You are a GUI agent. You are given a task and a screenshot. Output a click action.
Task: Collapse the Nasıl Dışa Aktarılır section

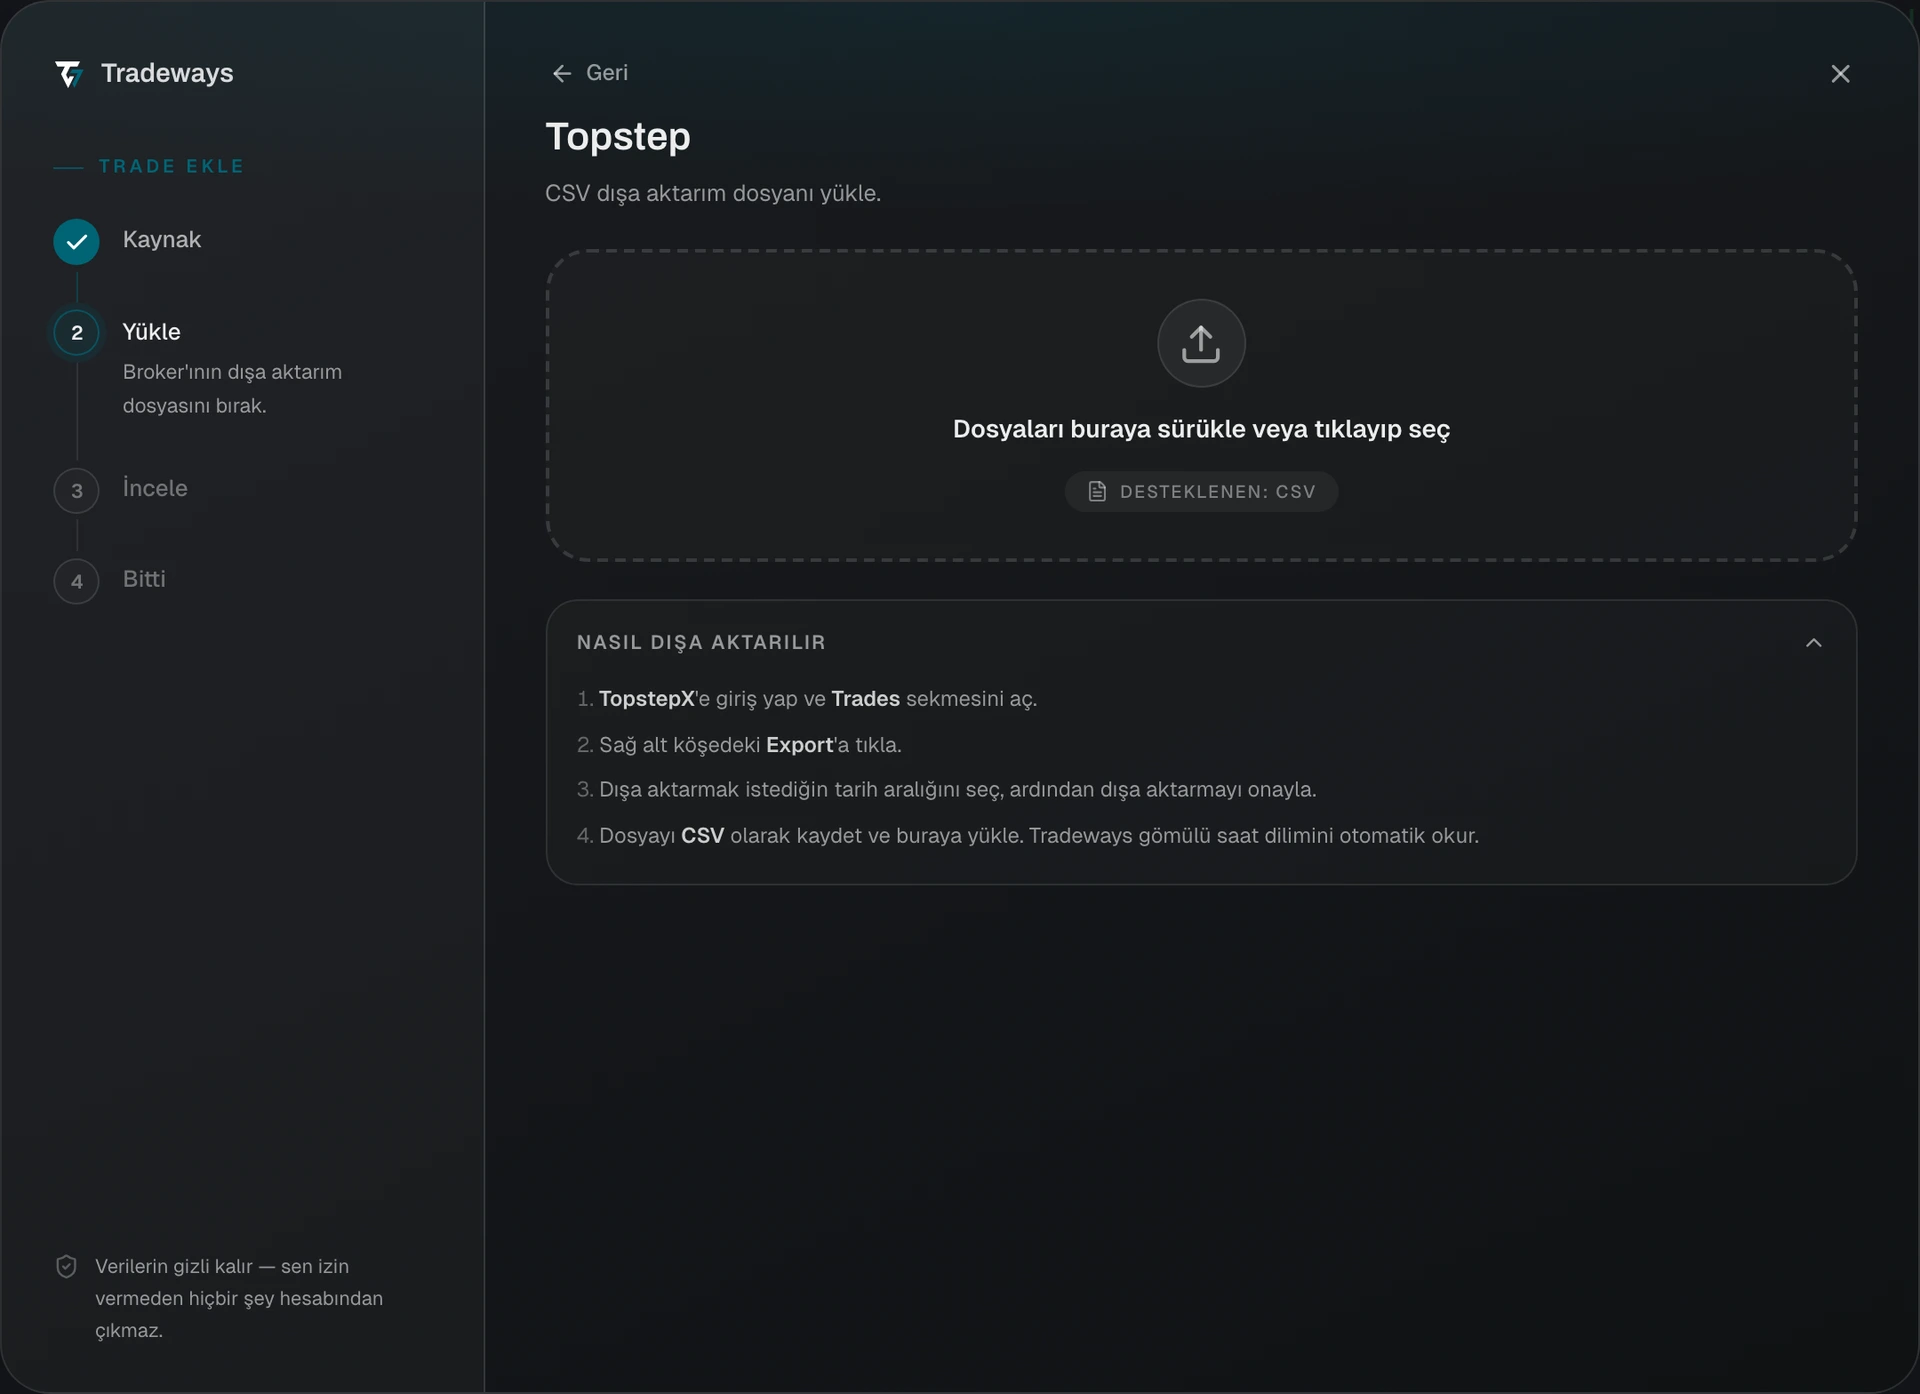[x=1814, y=643]
